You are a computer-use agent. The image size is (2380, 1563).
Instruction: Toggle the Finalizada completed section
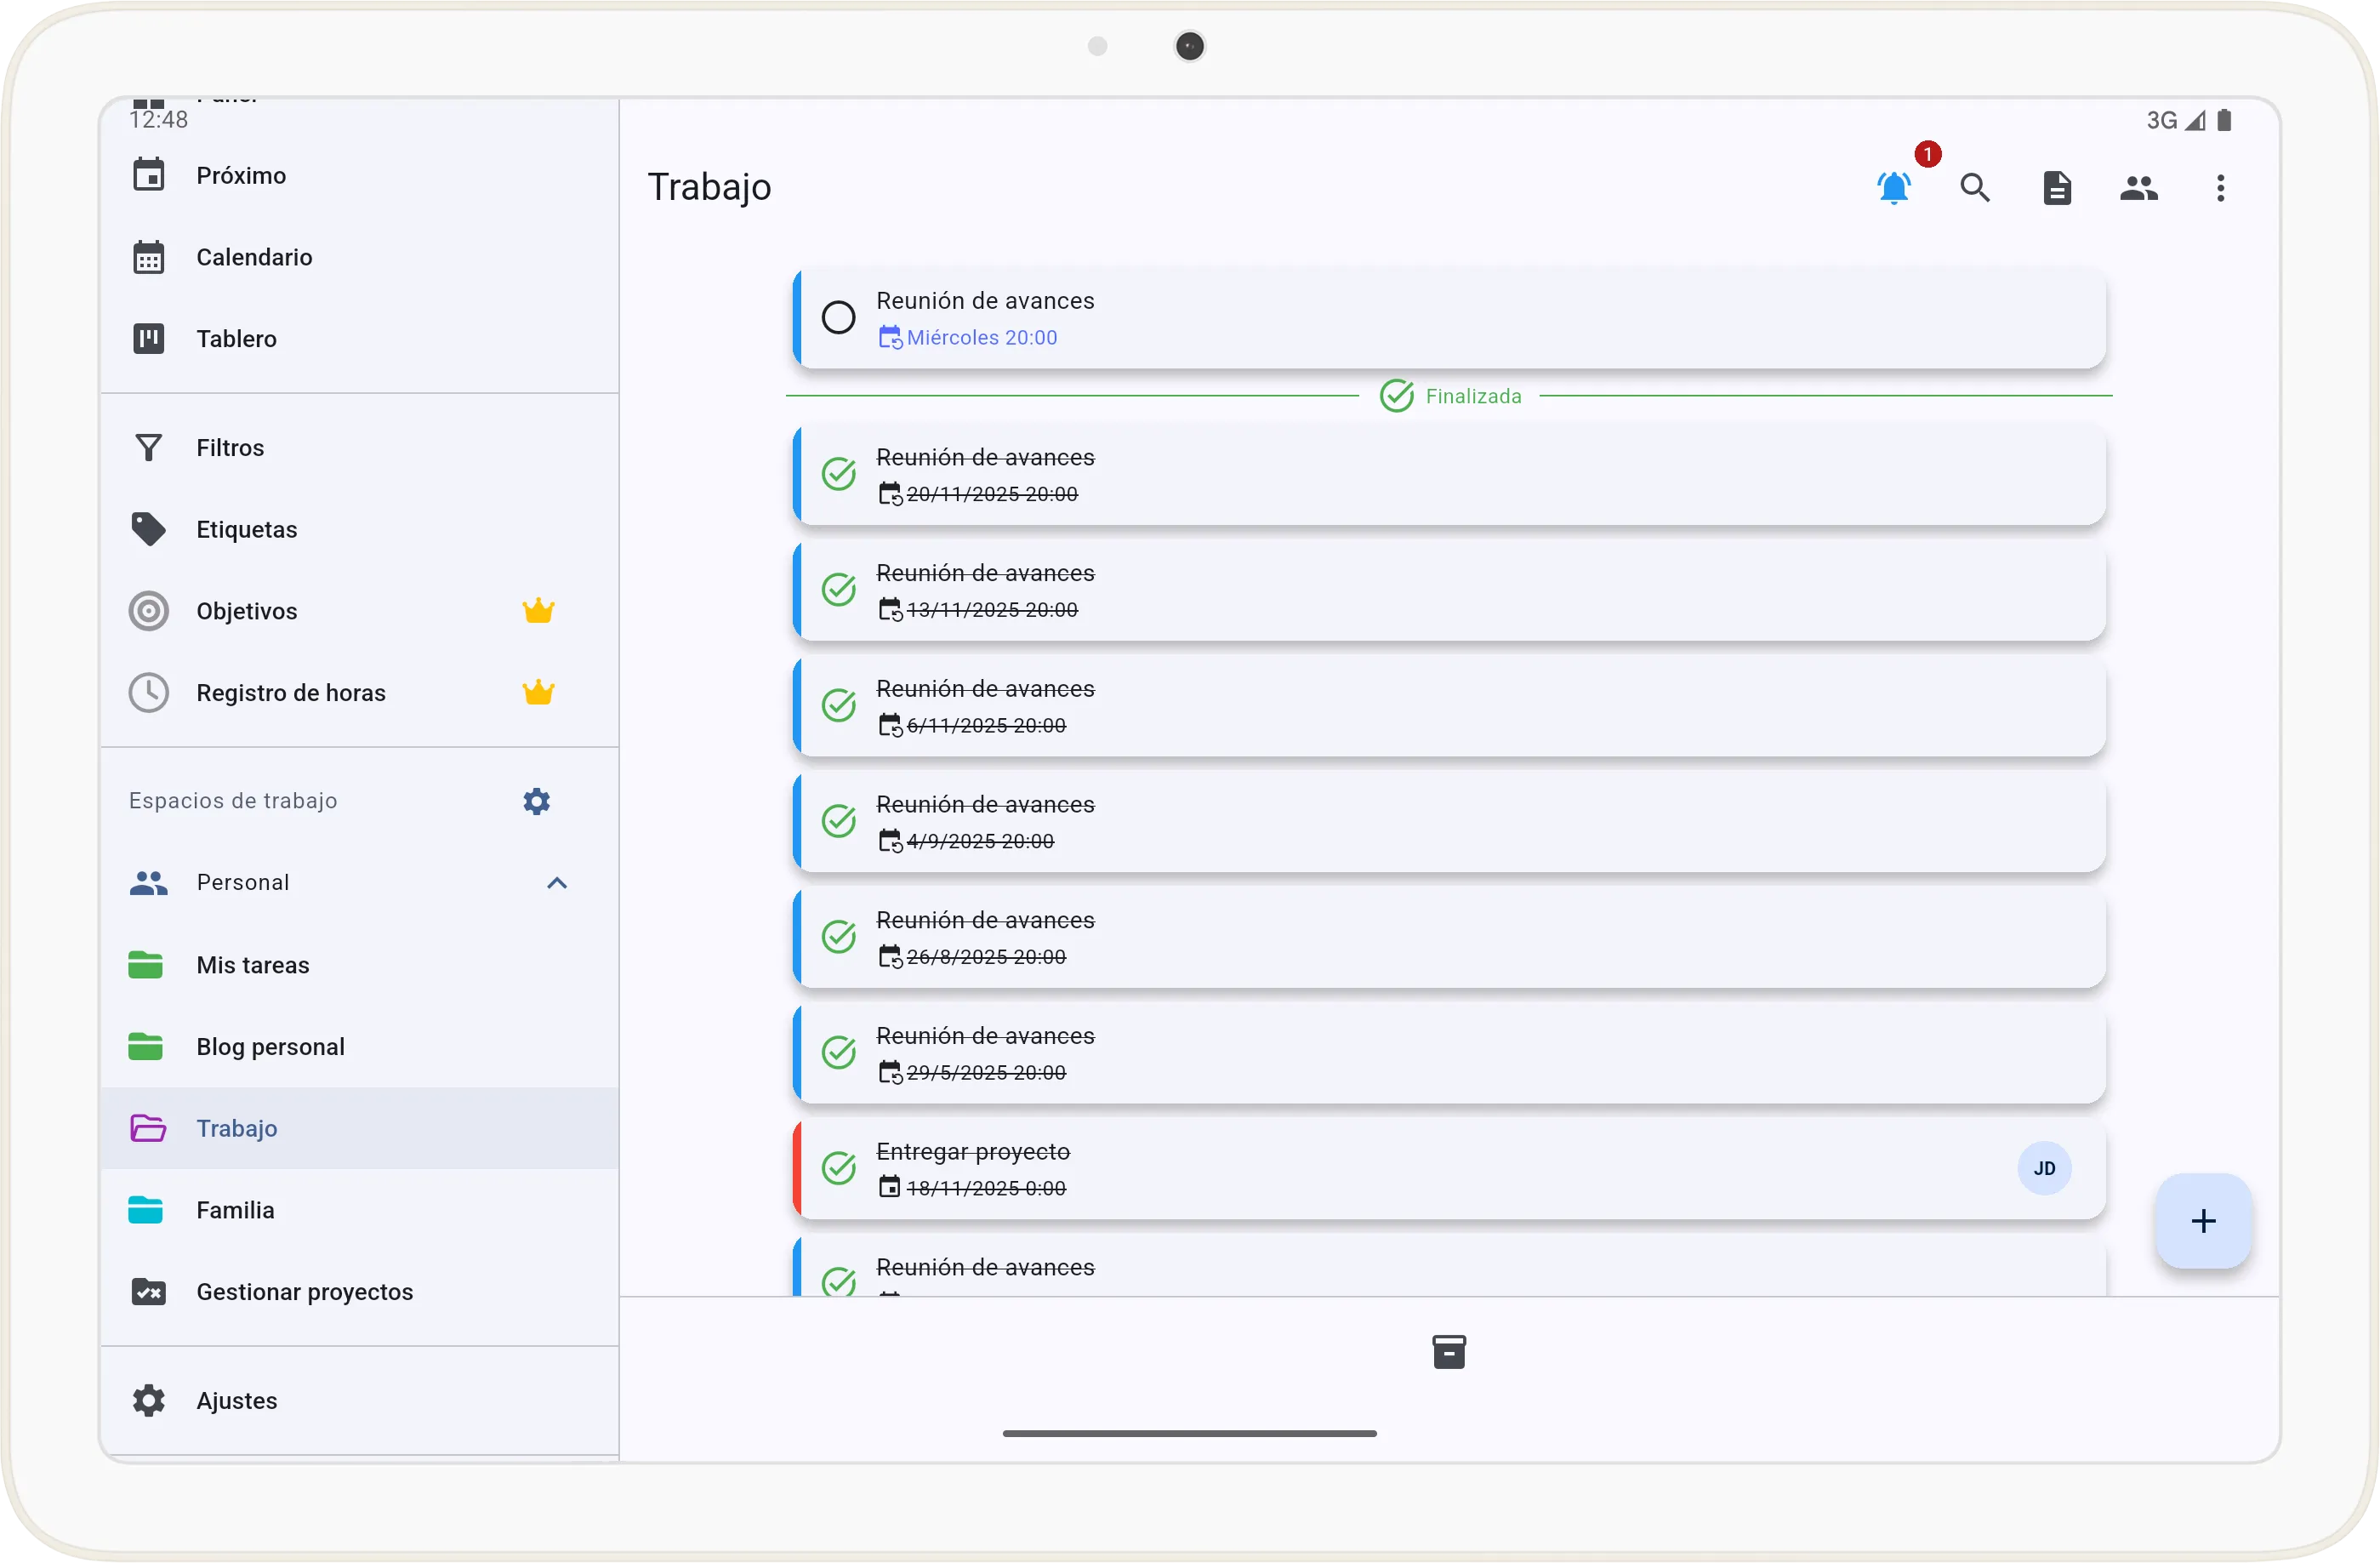point(1450,395)
